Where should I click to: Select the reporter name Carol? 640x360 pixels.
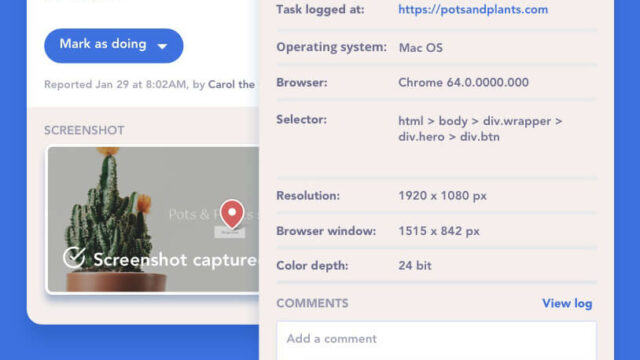231,84
